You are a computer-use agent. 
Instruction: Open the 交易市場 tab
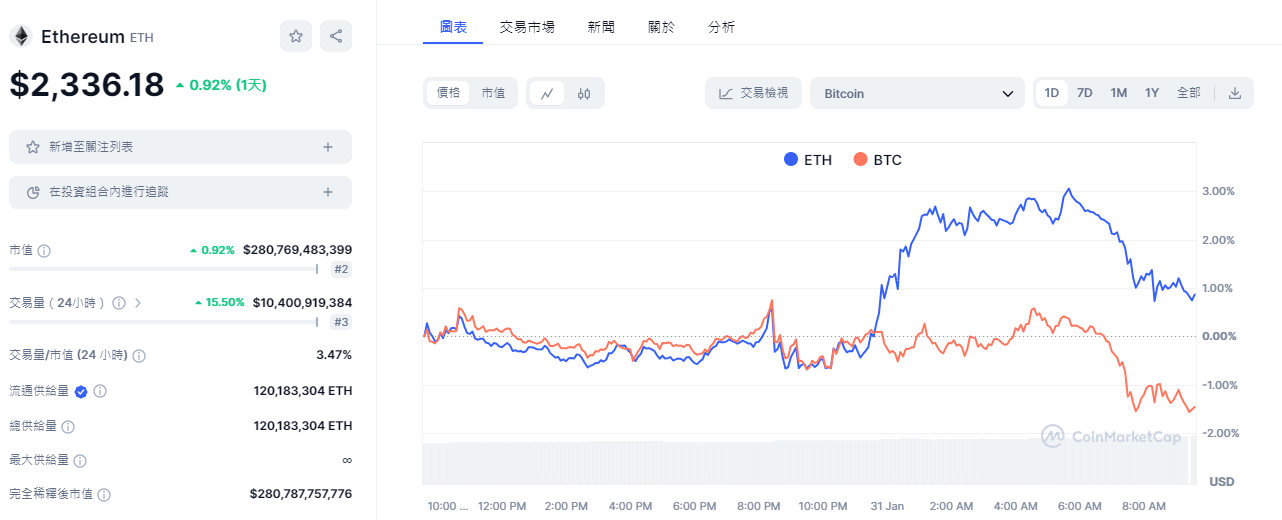[x=528, y=27]
